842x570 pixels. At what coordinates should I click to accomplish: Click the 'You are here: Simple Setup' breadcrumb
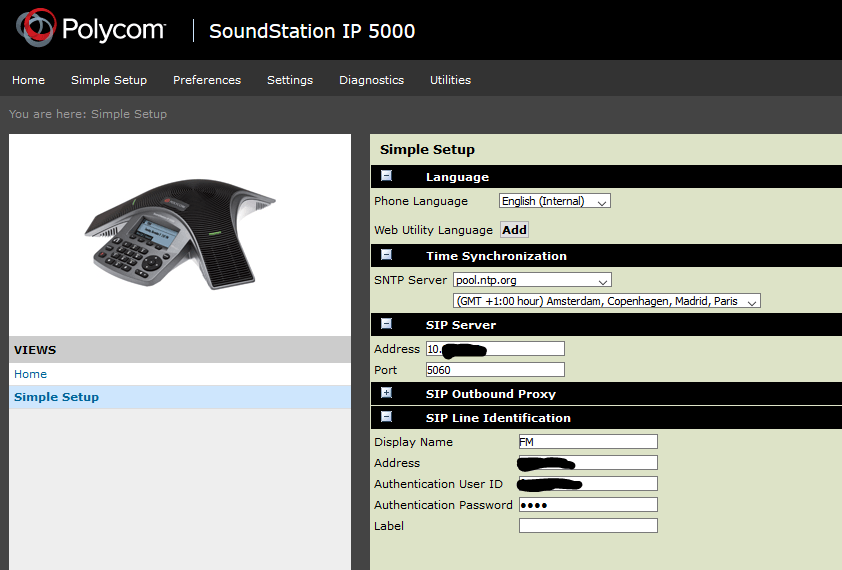(x=88, y=114)
